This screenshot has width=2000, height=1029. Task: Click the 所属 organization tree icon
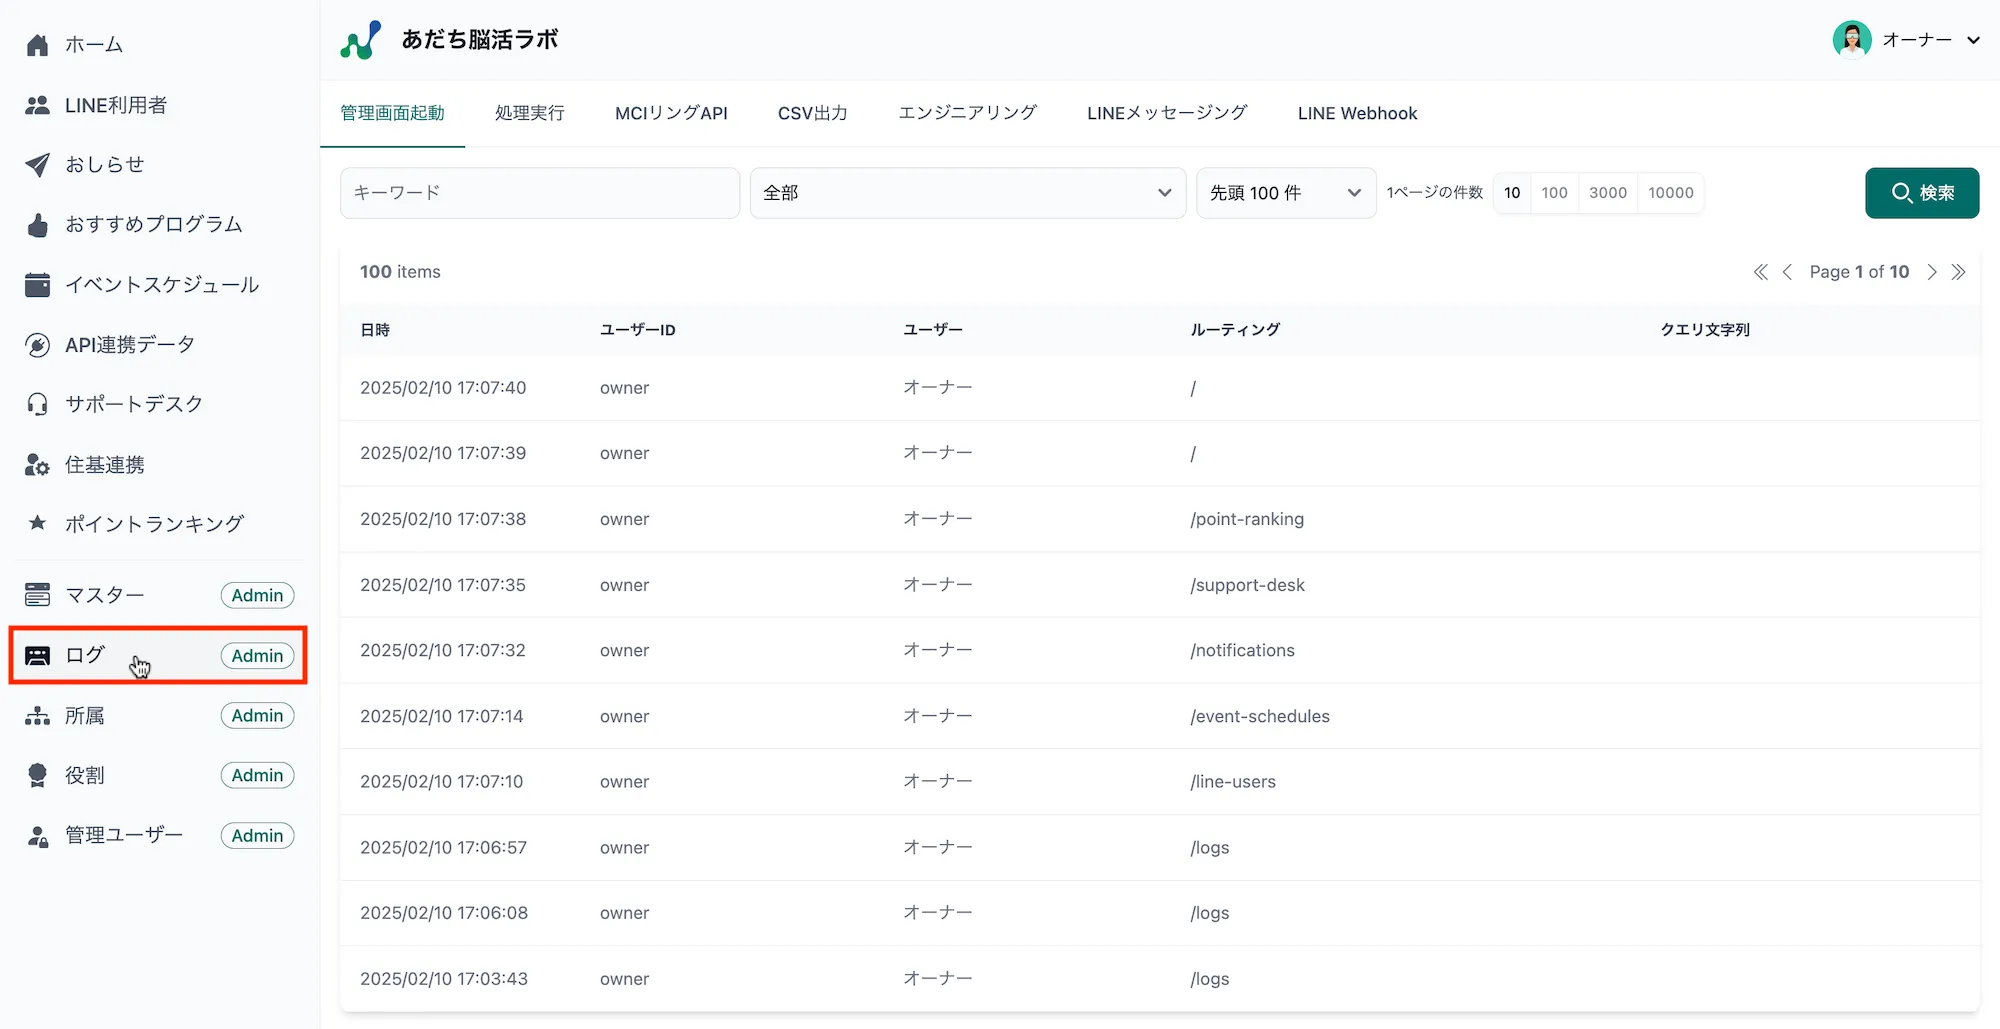(x=37, y=716)
